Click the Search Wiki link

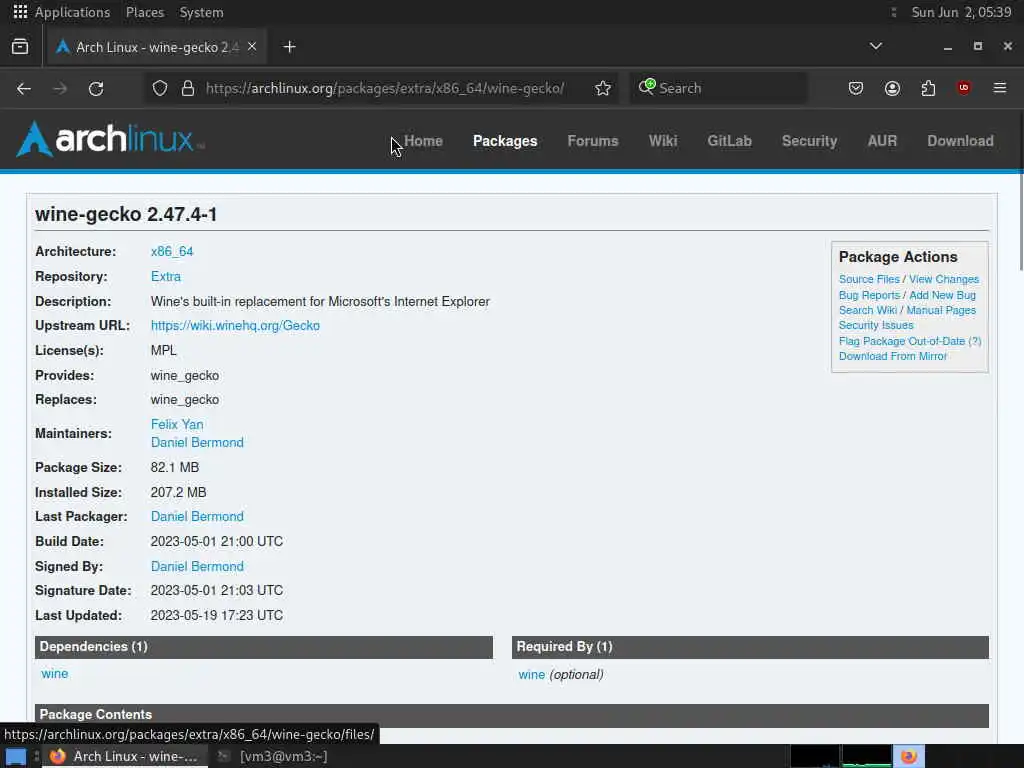pos(868,310)
